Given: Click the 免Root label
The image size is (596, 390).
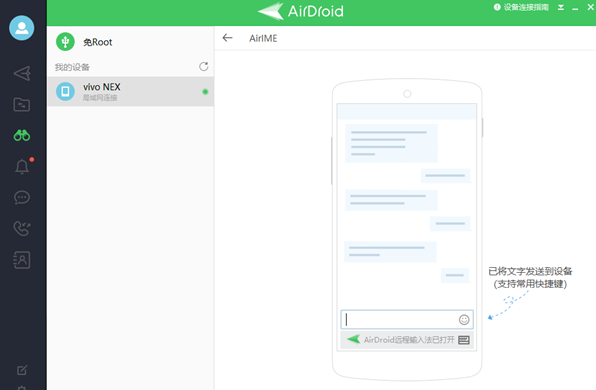Looking at the screenshot, I should click(98, 42).
